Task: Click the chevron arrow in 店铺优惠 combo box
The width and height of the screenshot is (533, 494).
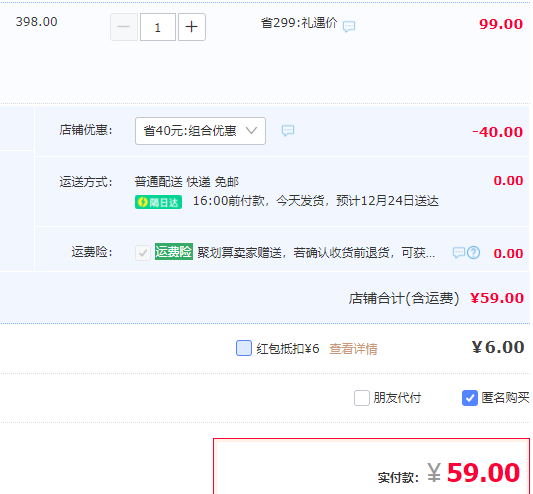Action: tap(252, 131)
